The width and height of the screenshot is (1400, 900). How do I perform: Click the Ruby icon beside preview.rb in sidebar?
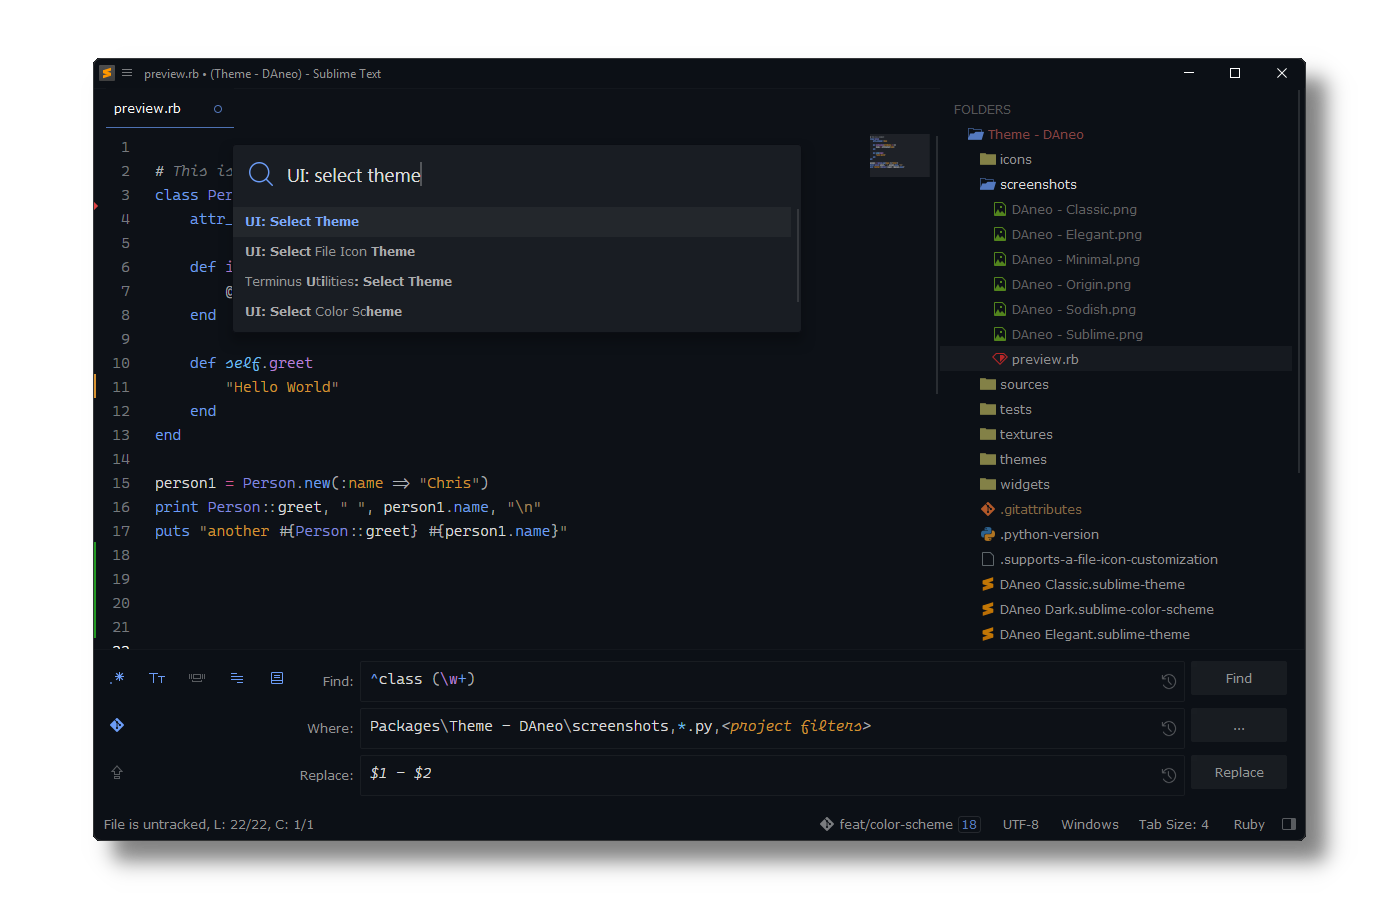pos(1000,359)
